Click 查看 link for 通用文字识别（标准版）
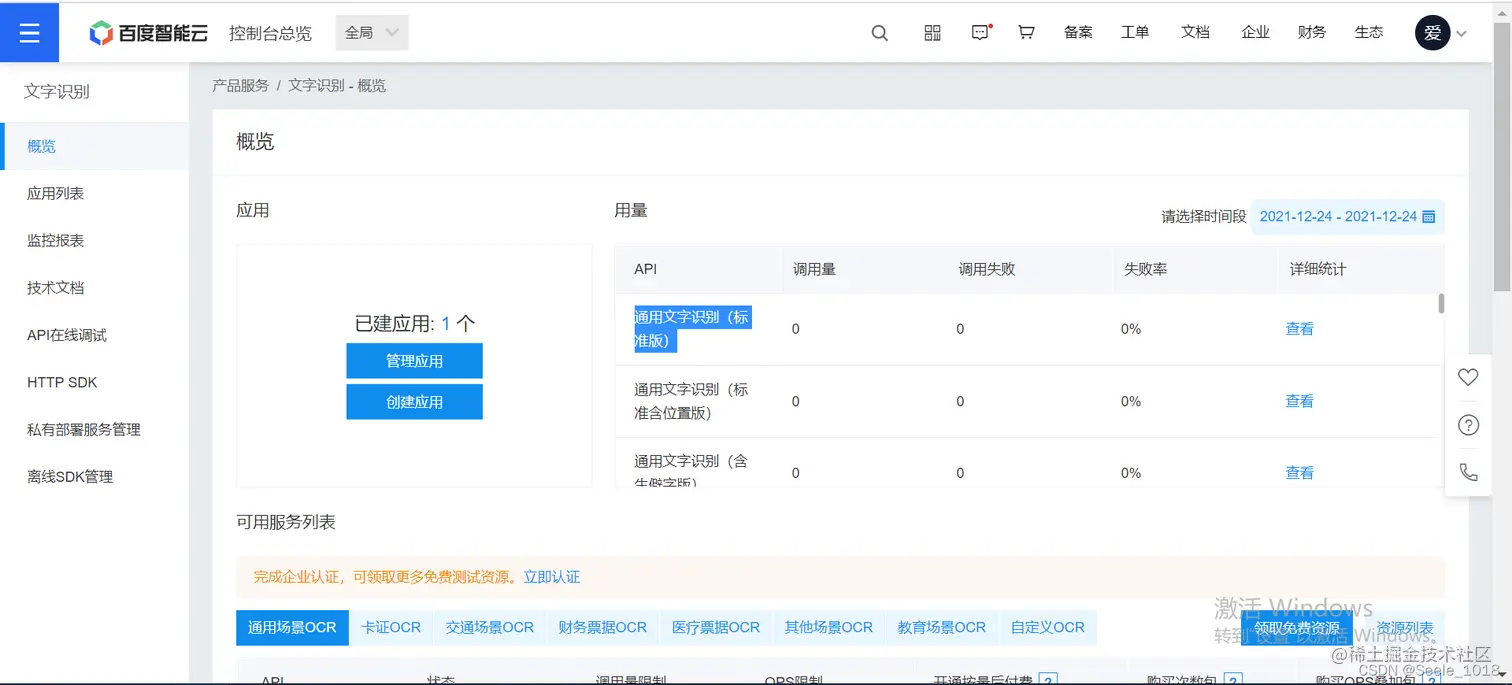Screen dimensions: 1512x685 click(1299, 328)
